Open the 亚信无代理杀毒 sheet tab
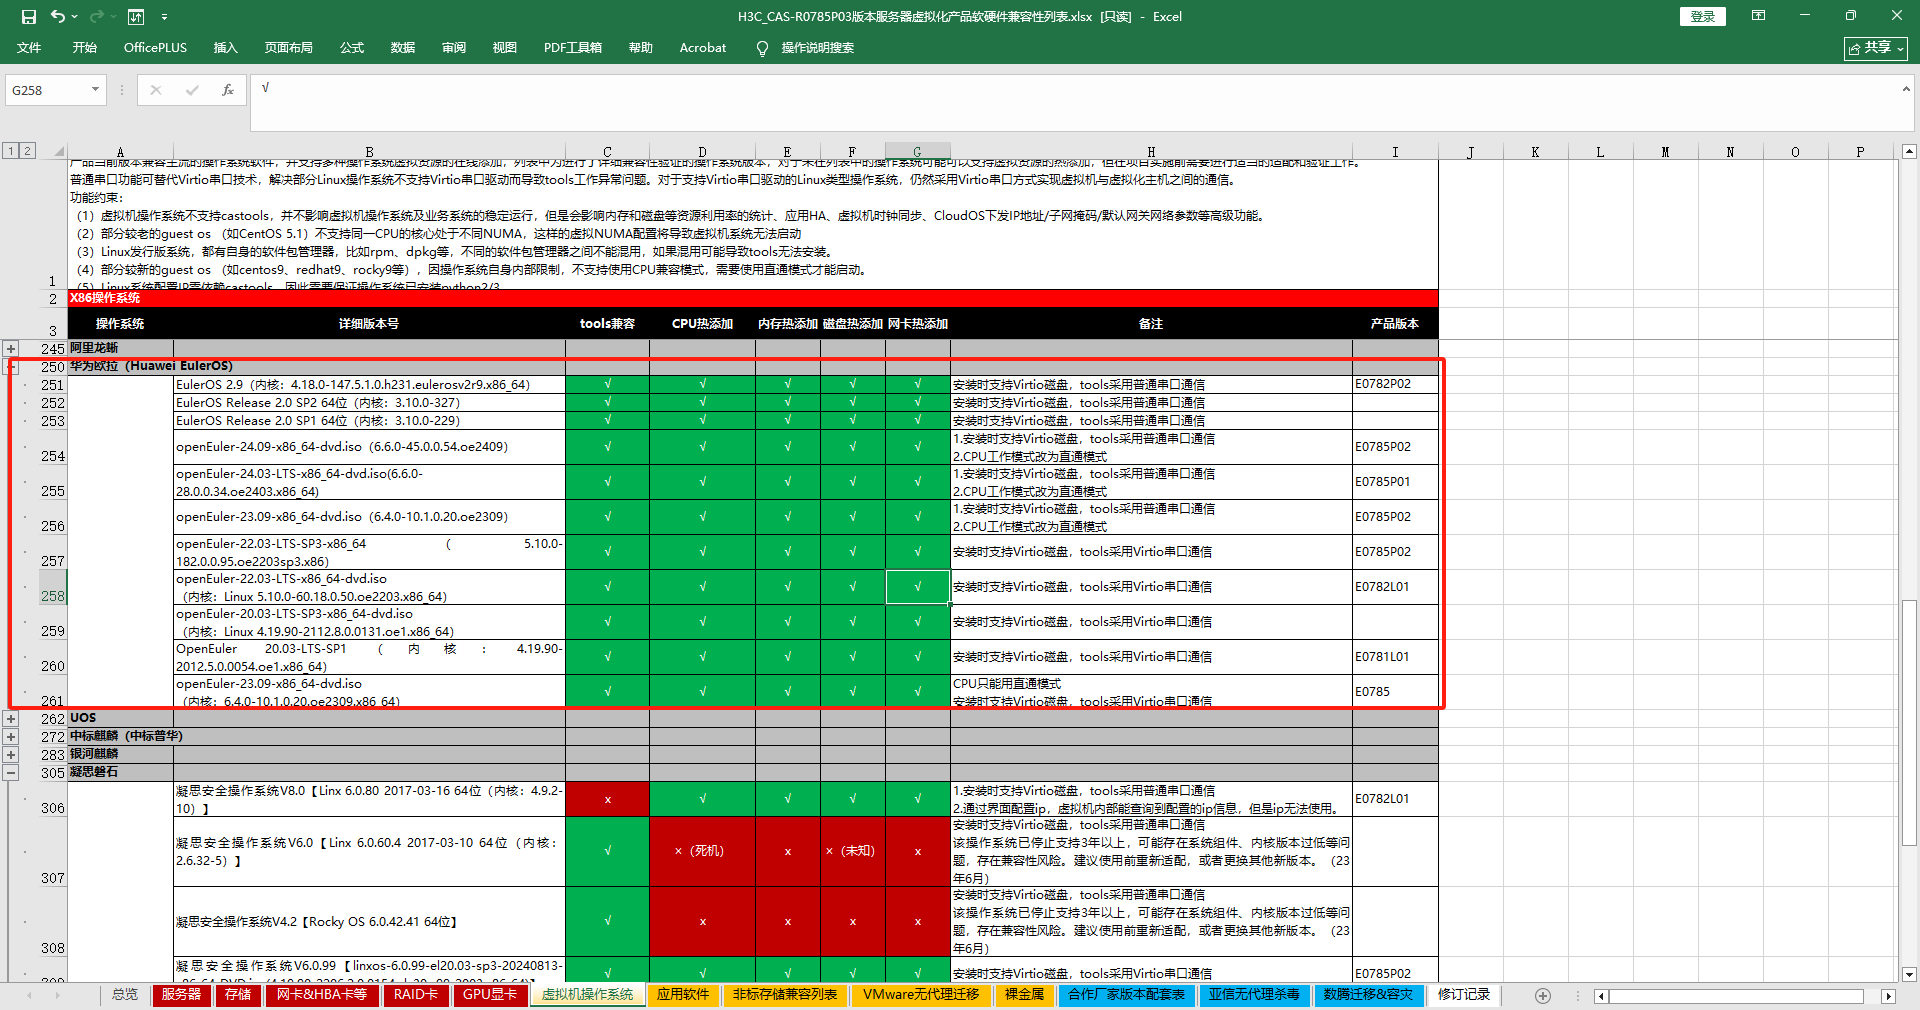1920x1010 pixels. coord(1254,995)
